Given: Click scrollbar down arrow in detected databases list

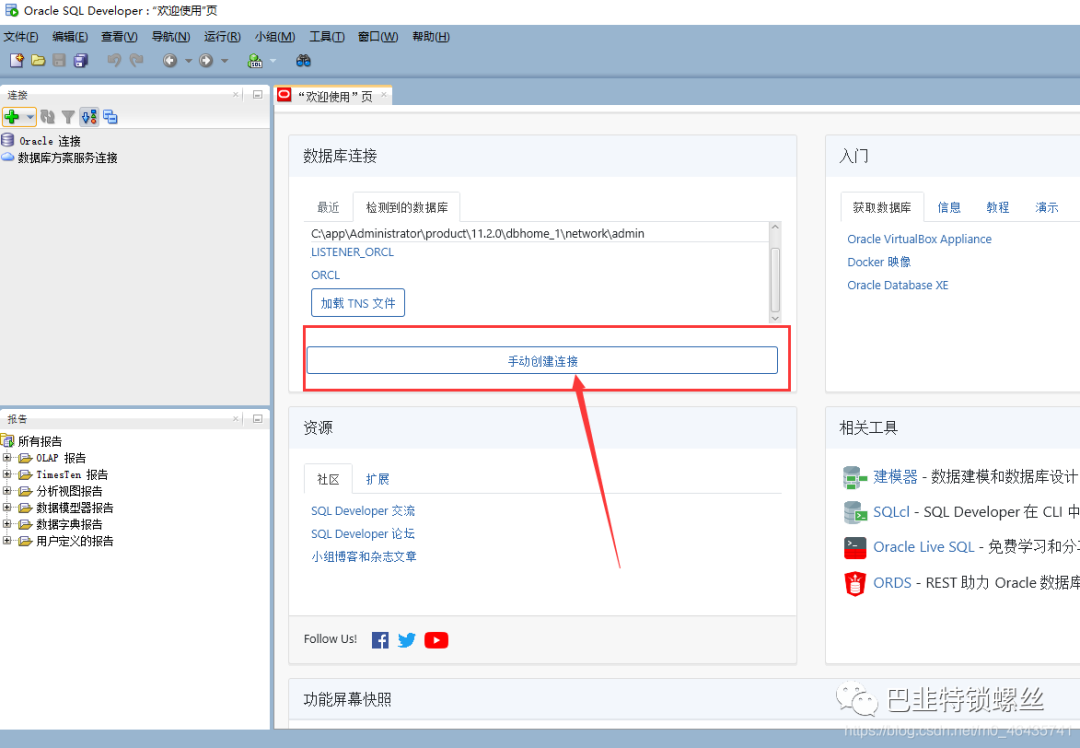Looking at the screenshot, I should [x=775, y=318].
